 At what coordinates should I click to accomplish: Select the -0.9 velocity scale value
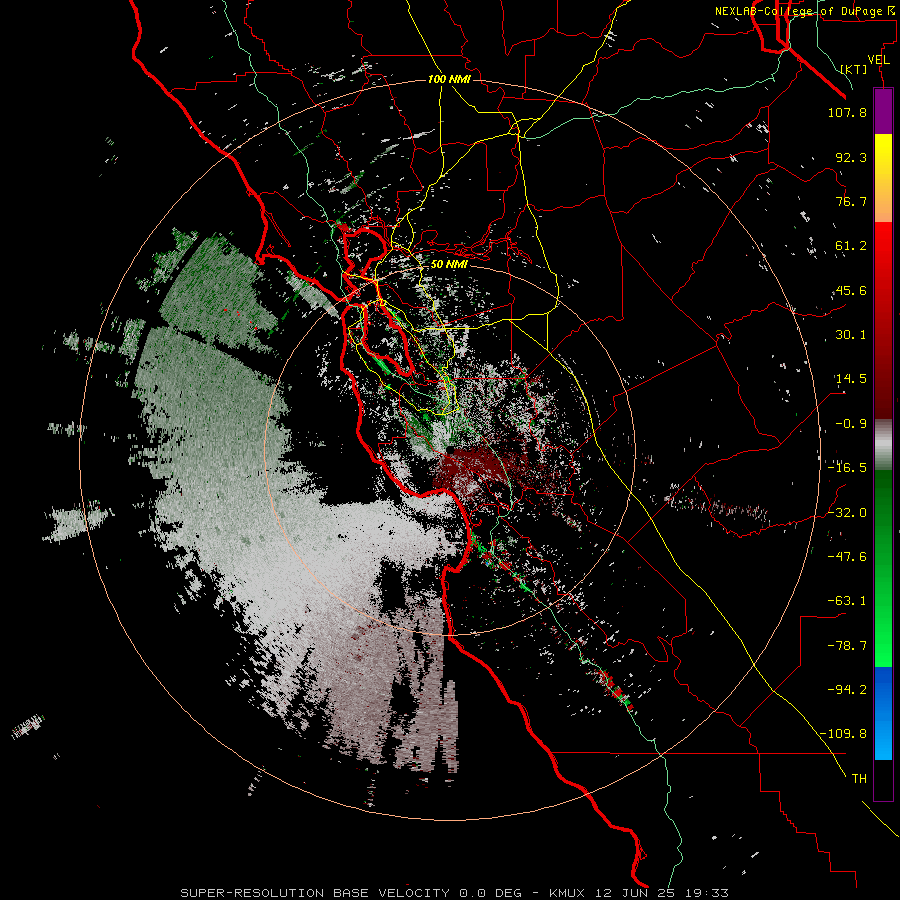pyautogui.click(x=851, y=424)
